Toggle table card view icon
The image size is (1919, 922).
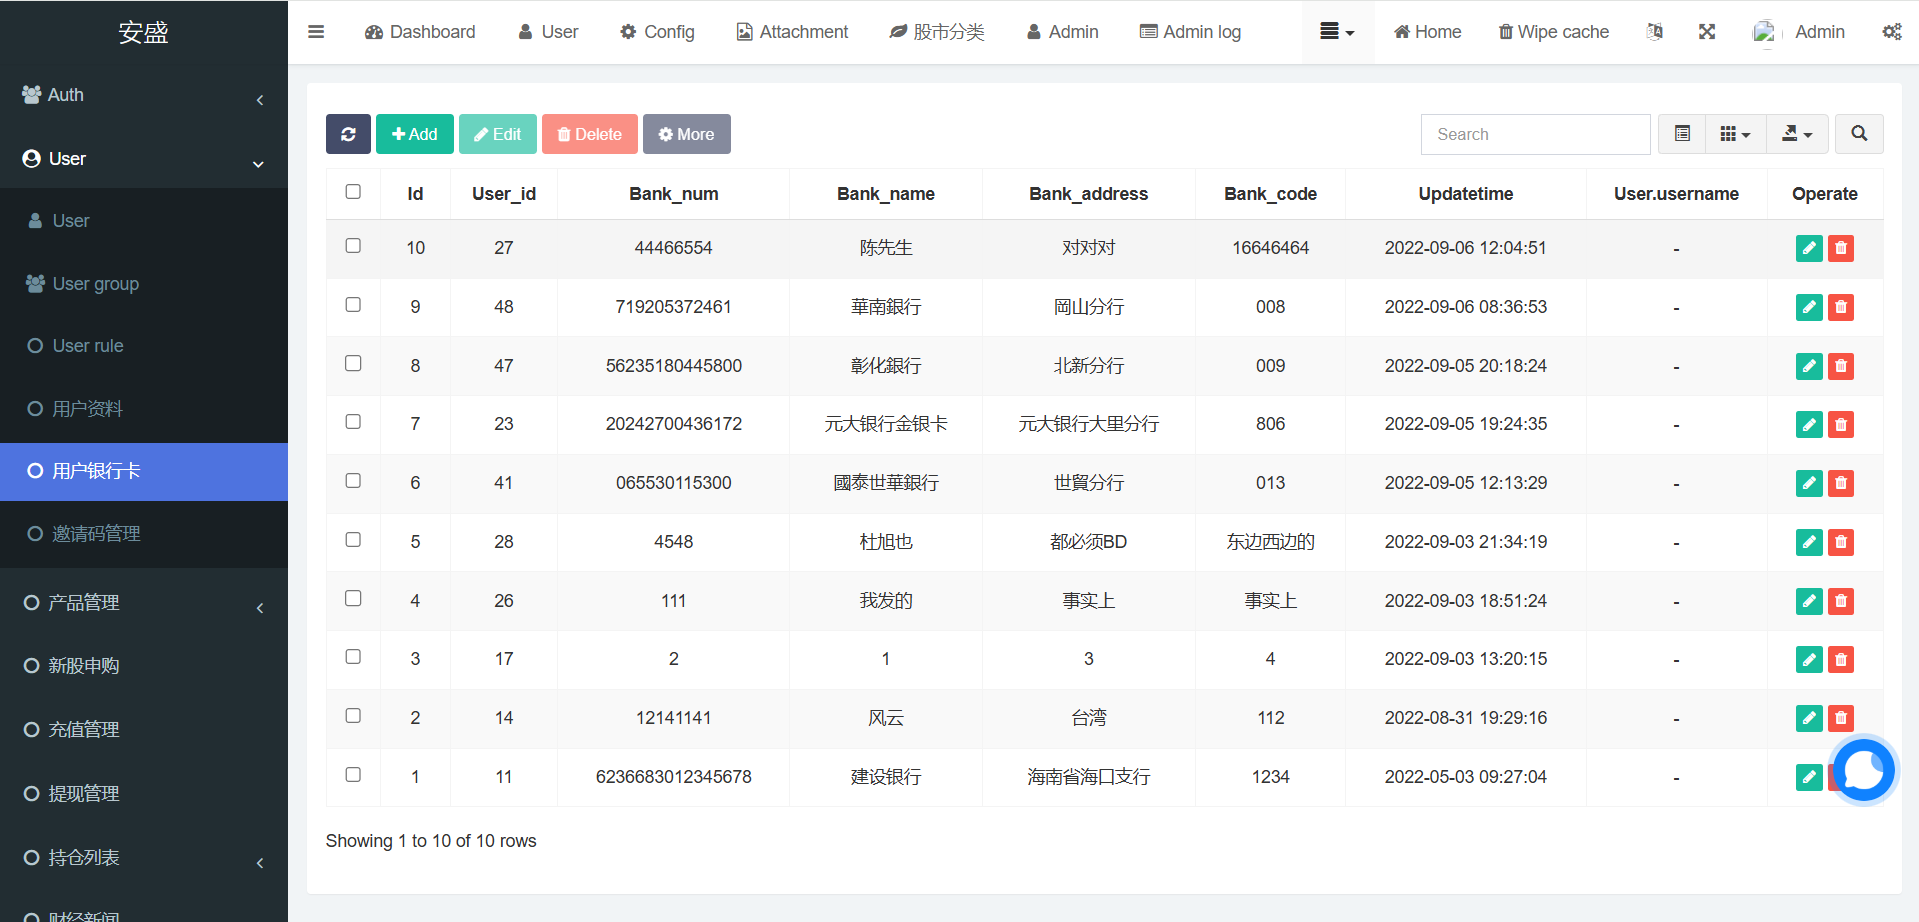pyautogui.click(x=1682, y=134)
